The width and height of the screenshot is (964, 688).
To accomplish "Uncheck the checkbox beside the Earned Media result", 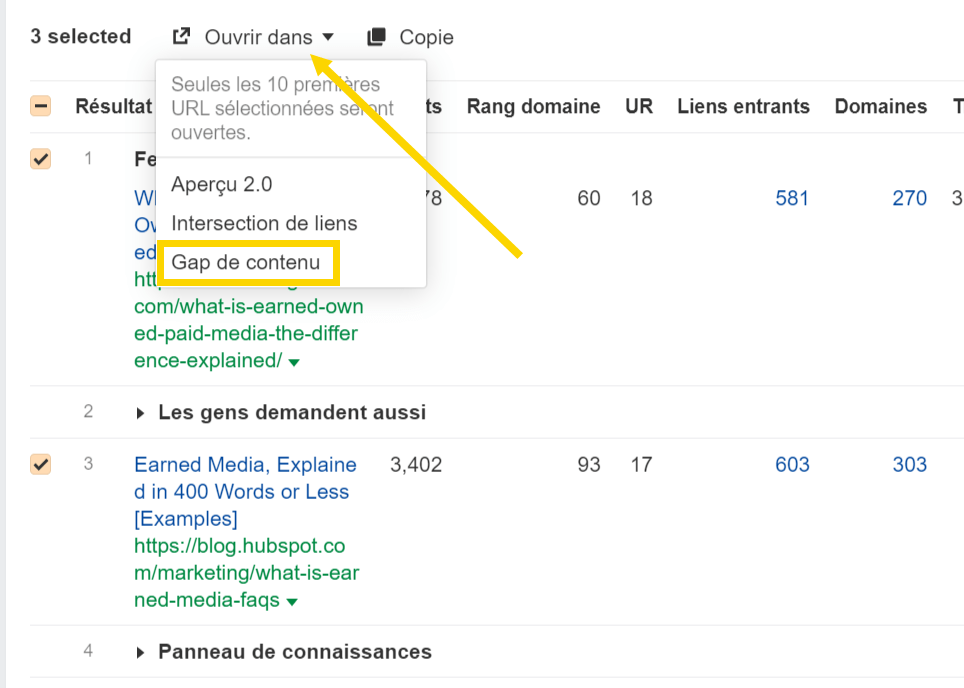I will (x=40, y=464).
